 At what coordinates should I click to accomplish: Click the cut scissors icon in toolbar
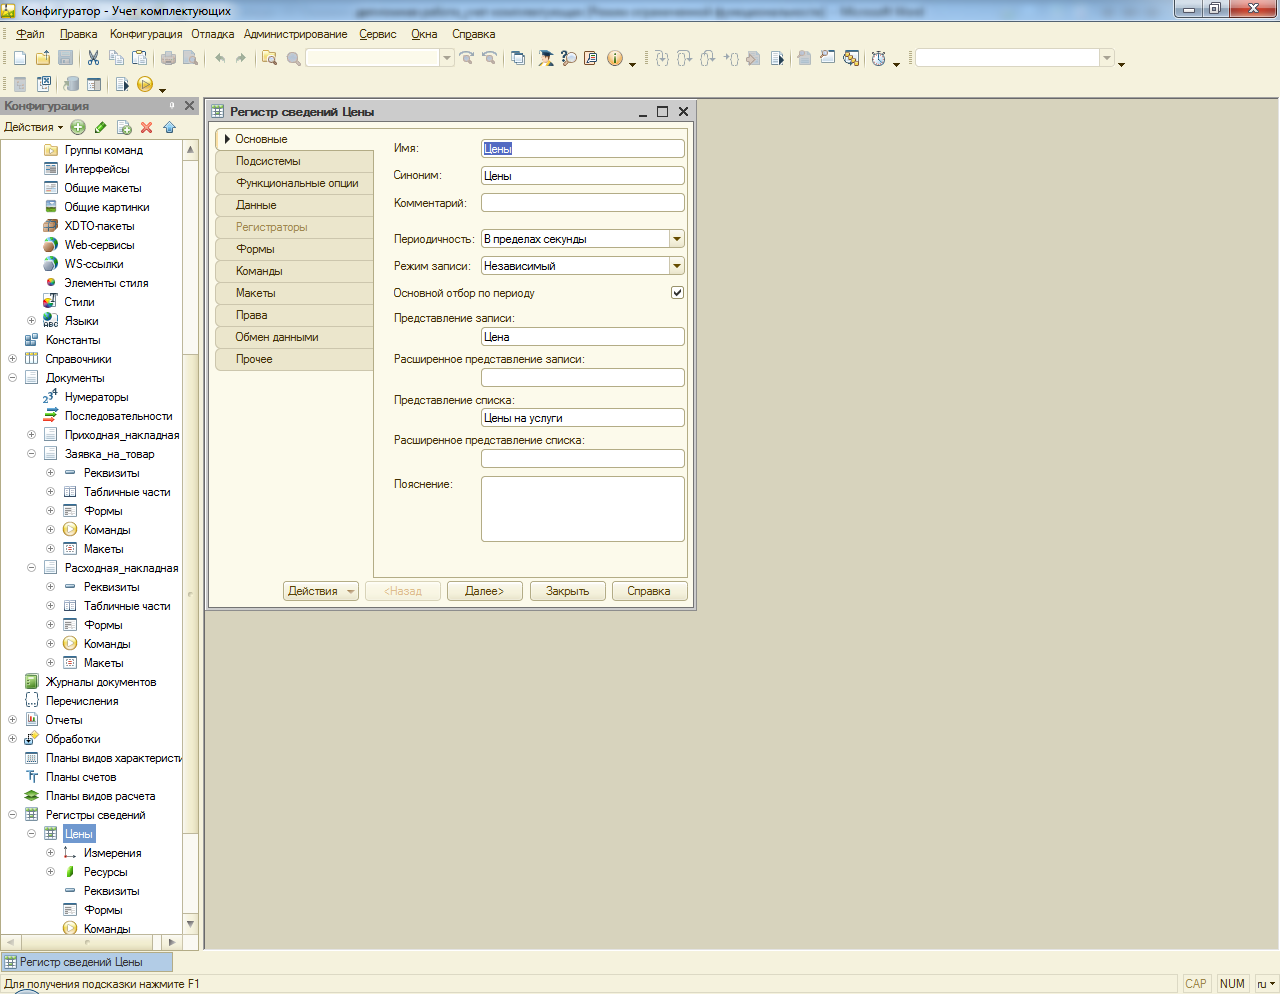point(93,58)
